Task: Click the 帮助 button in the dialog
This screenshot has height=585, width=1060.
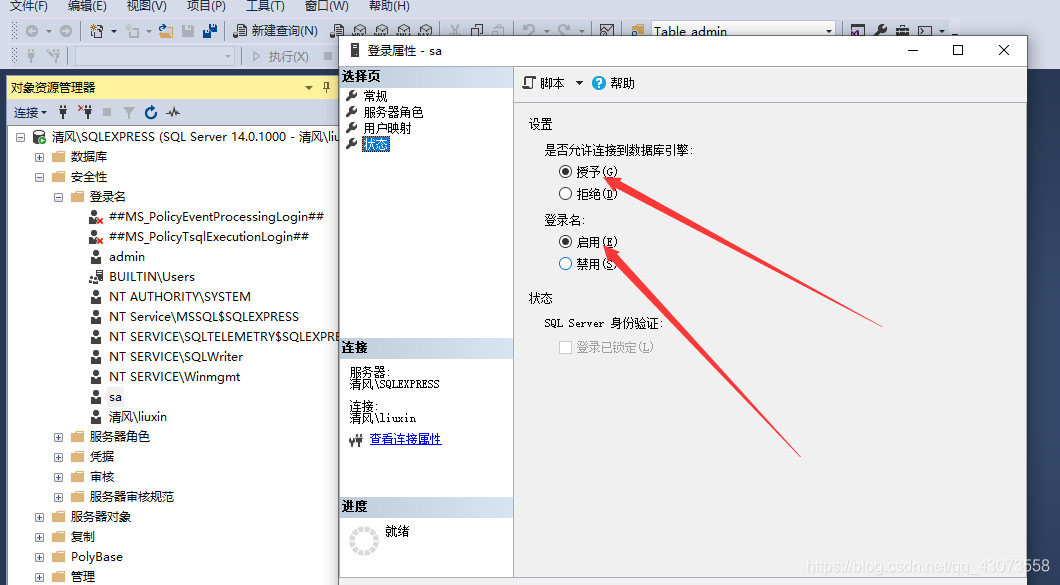Action: click(614, 83)
